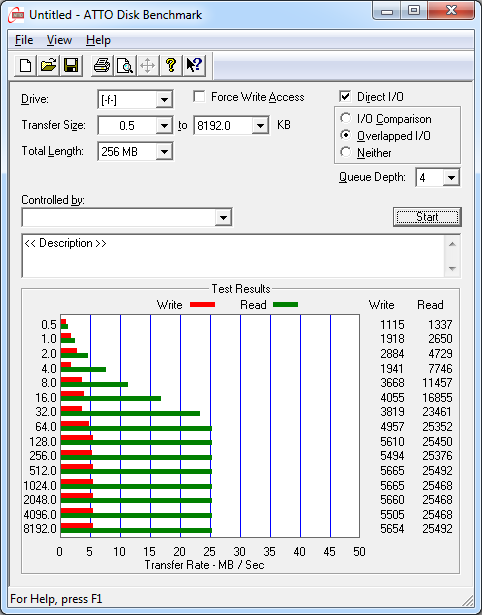Image resolution: width=482 pixels, height=615 pixels.
Task: Click the write value 3668
Action: pyautogui.click(x=392, y=382)
